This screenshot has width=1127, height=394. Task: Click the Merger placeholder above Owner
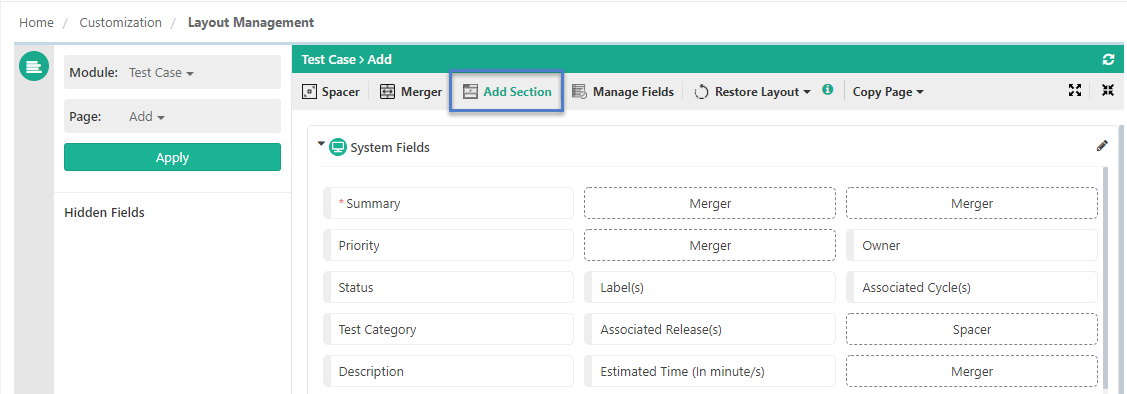[972, 203]
